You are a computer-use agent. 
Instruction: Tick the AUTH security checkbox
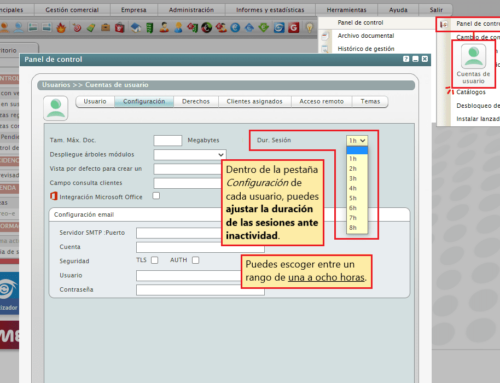coord(195,260)
